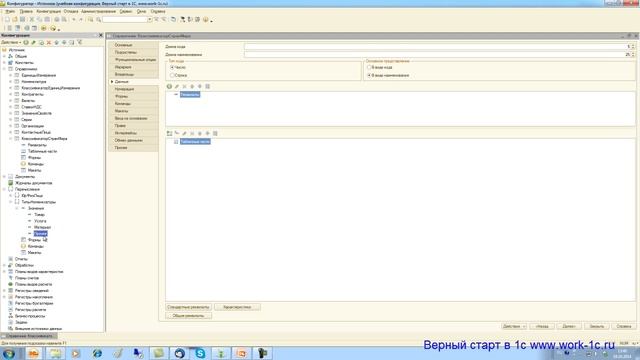Click the edit pencil icon above Реквизиты list
The image size is (640, 360).
pos(177,87)
